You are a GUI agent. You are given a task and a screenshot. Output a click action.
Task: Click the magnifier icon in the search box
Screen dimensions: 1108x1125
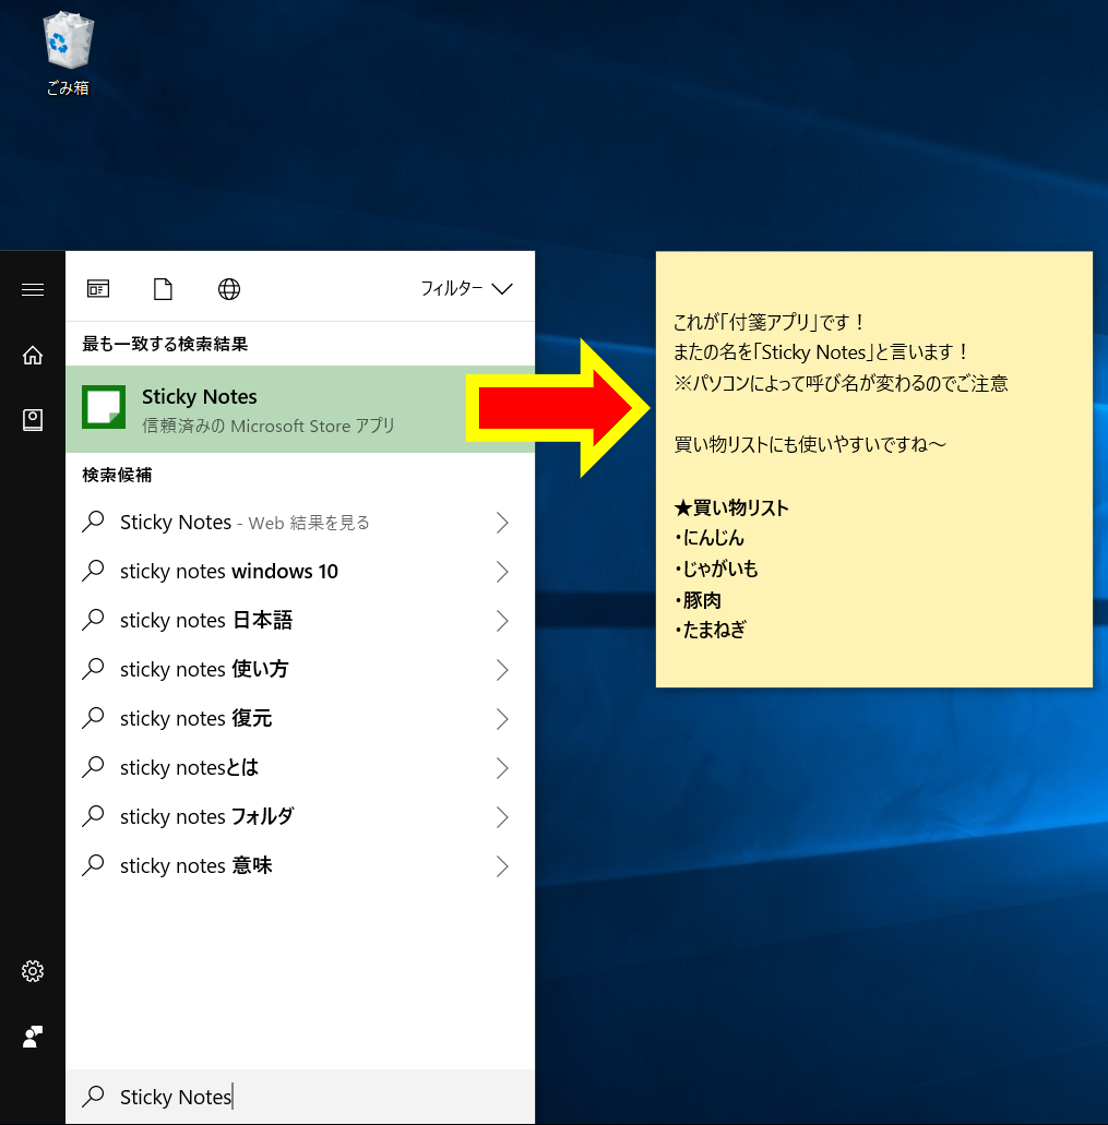[x=93, y=1096]
